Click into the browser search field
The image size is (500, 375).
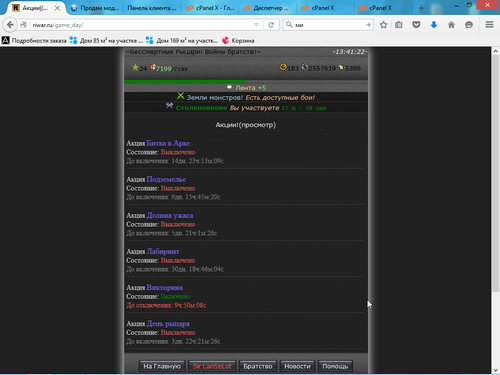328,25
